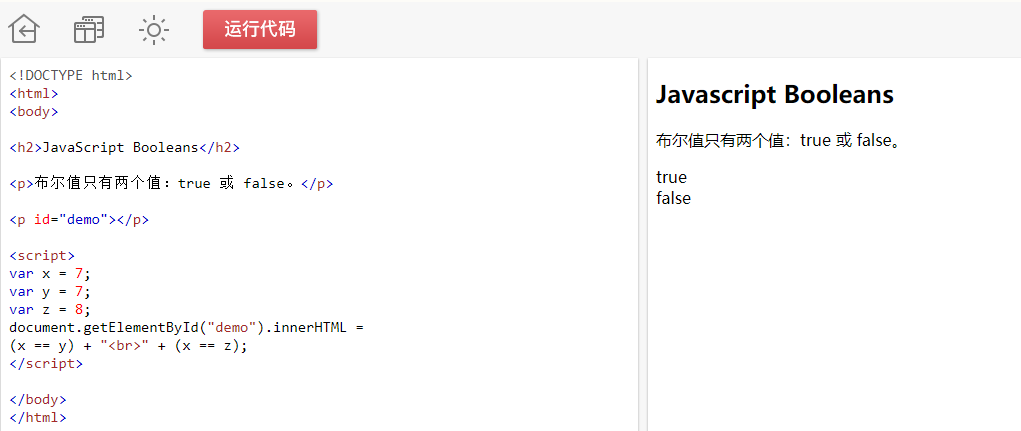The image size is (1021, 431).
Task: Click the document.getElementById code line
Action: (186, 328)
